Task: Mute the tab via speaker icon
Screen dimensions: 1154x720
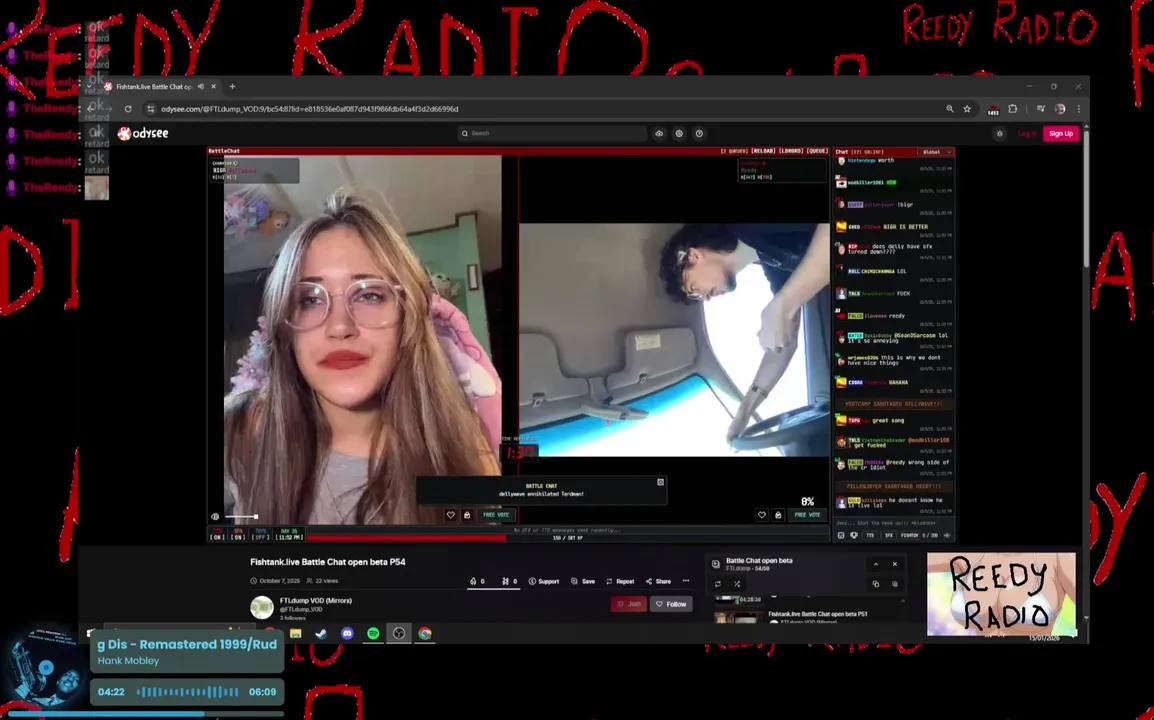Action: (x=201, y=86)
